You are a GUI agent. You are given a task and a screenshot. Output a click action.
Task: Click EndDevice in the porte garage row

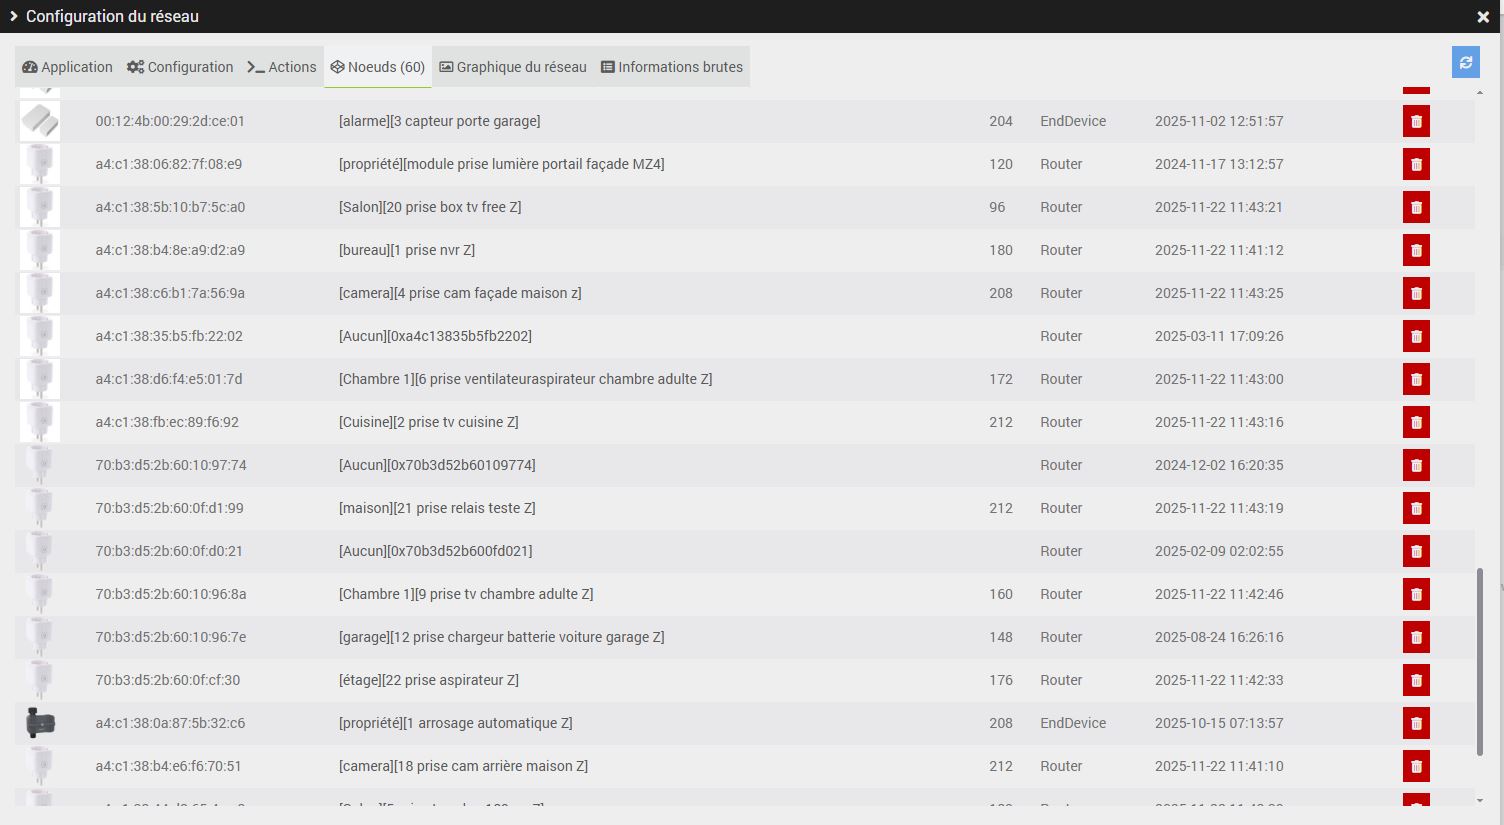point(1073,121)
